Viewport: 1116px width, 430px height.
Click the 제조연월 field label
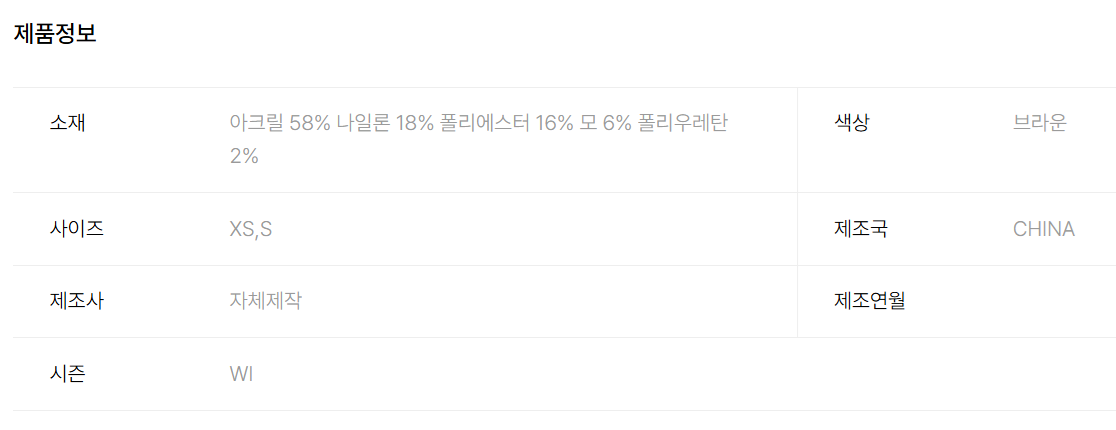pyautogui.click(x=869, y=301)
